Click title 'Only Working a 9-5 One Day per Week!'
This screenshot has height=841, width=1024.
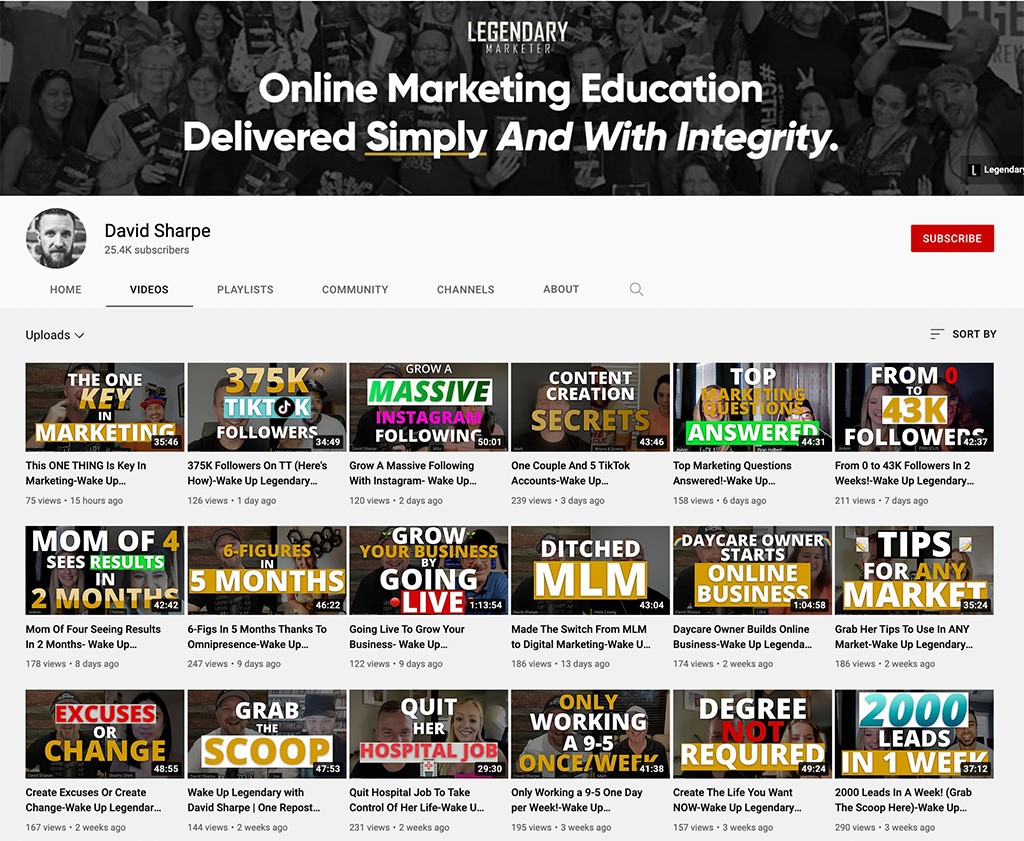(577, 800)
